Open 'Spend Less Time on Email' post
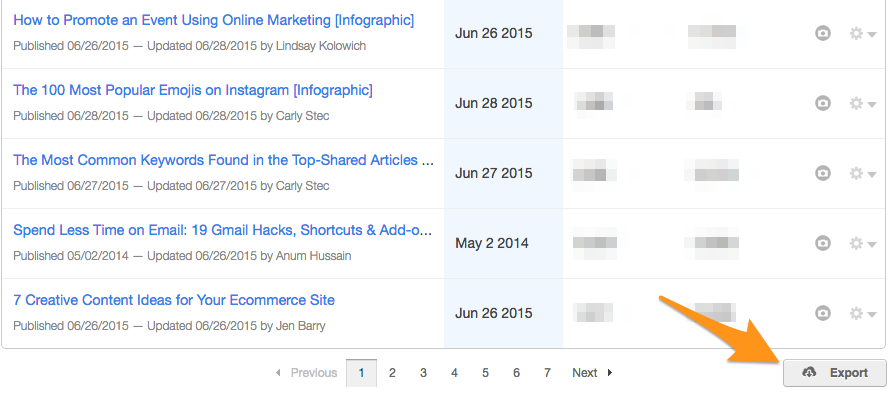 click(223, 230)
